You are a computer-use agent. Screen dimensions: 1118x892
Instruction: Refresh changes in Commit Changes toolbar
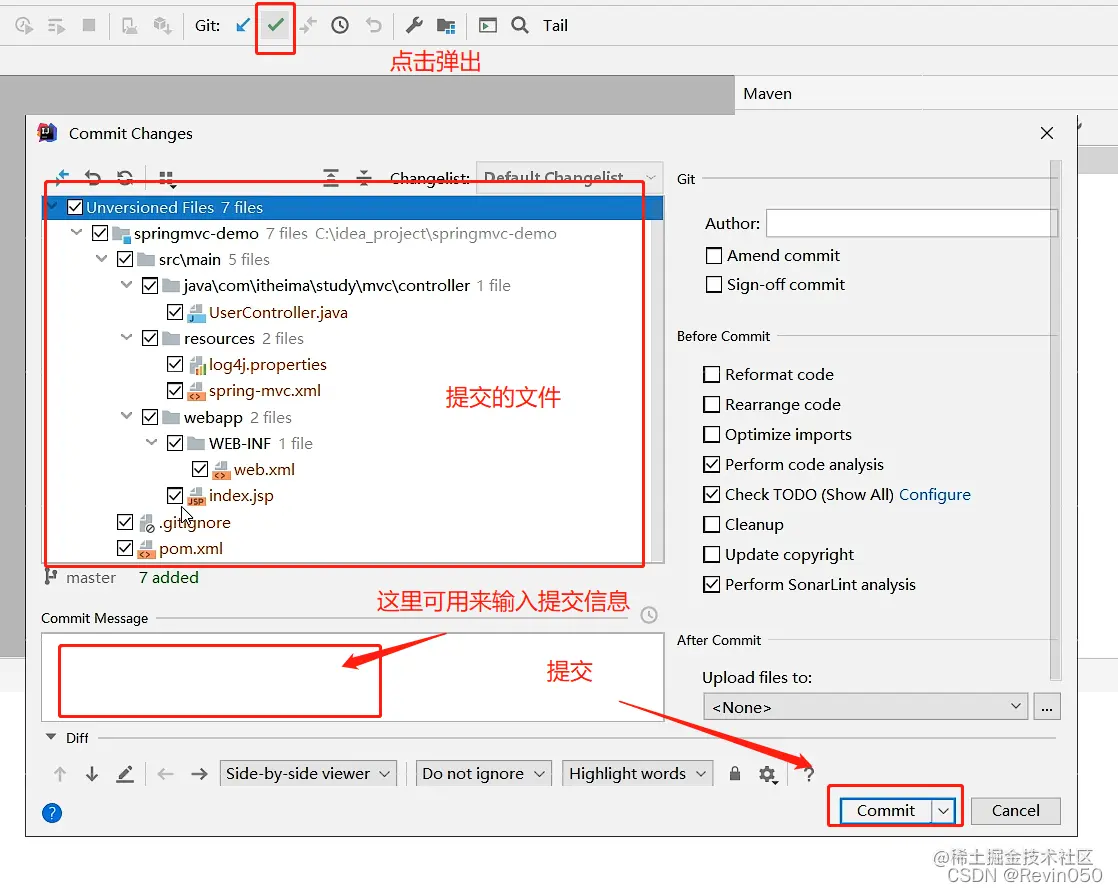125,177
